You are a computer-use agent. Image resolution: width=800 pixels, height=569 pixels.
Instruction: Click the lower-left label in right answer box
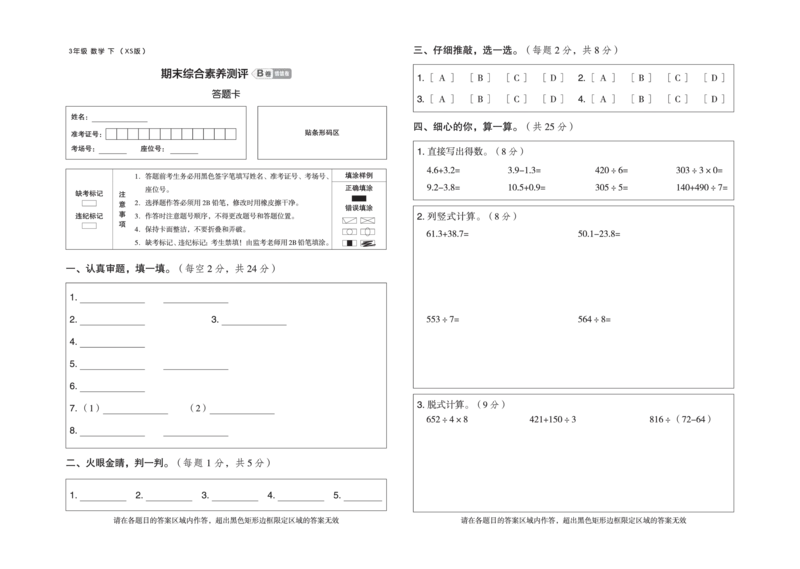coord(445,320)
